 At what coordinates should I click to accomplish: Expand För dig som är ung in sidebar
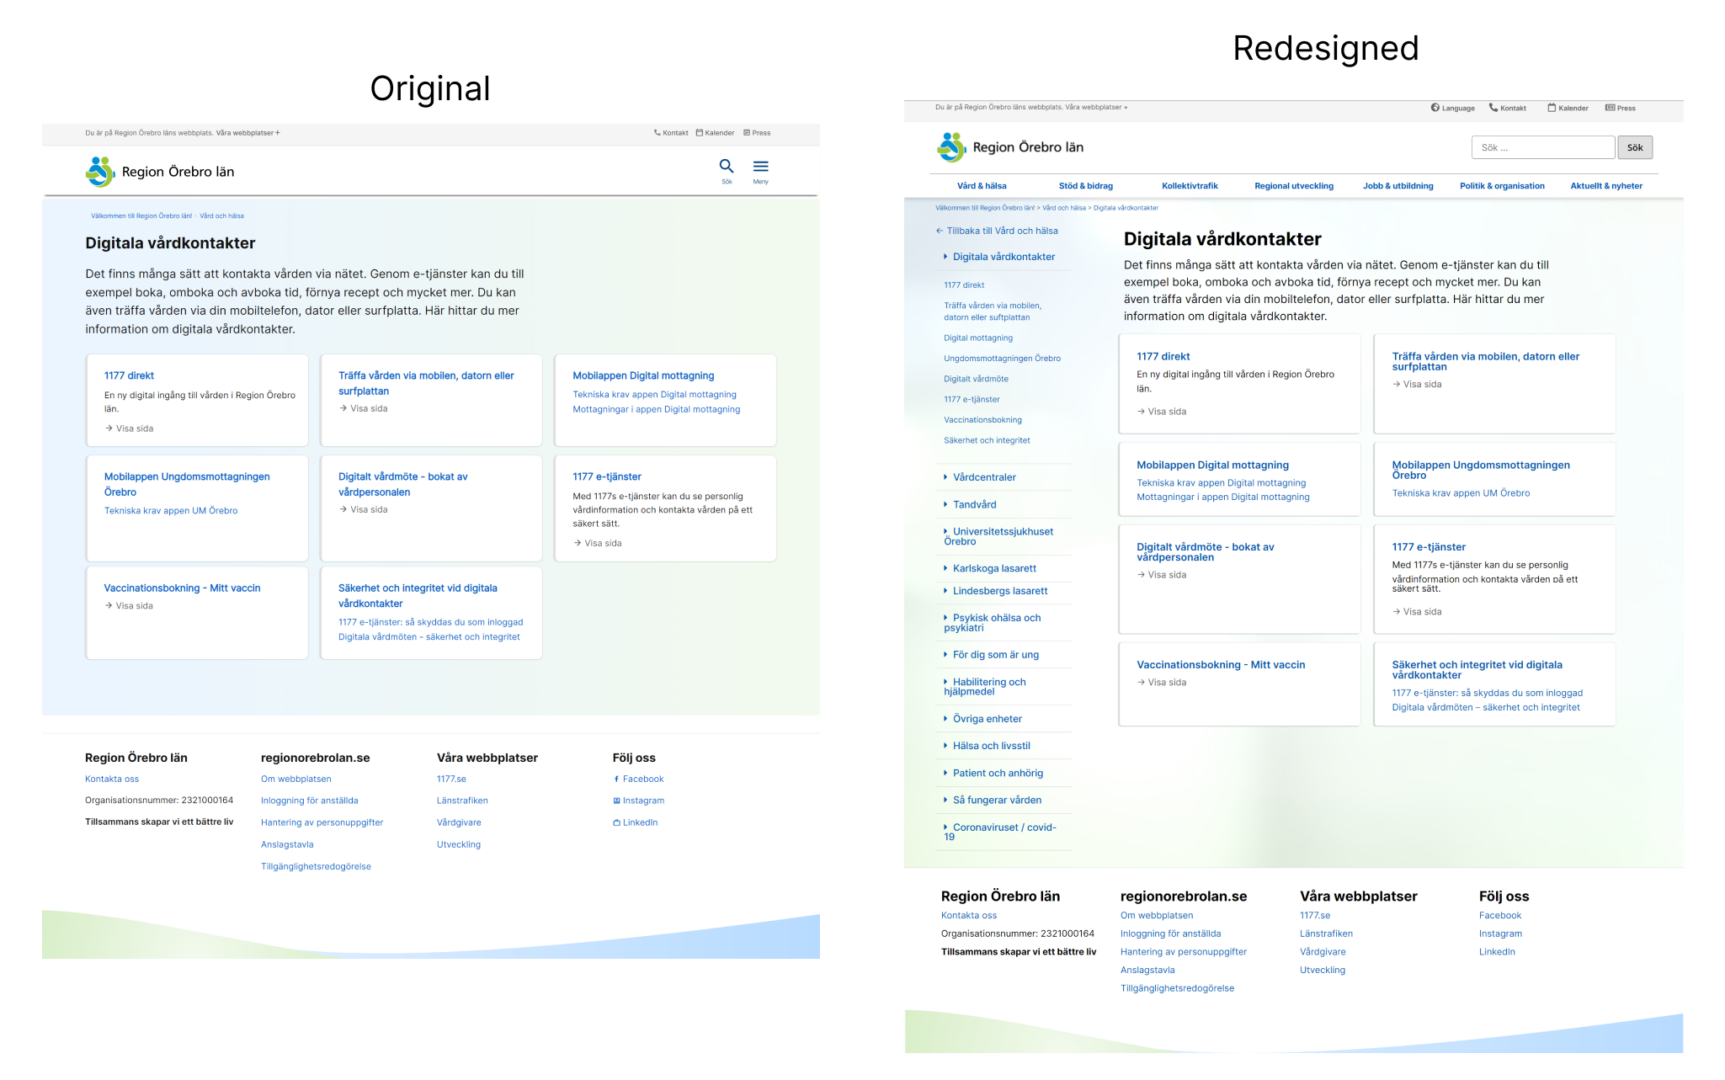pyautogui.click(x=945, y=655)
